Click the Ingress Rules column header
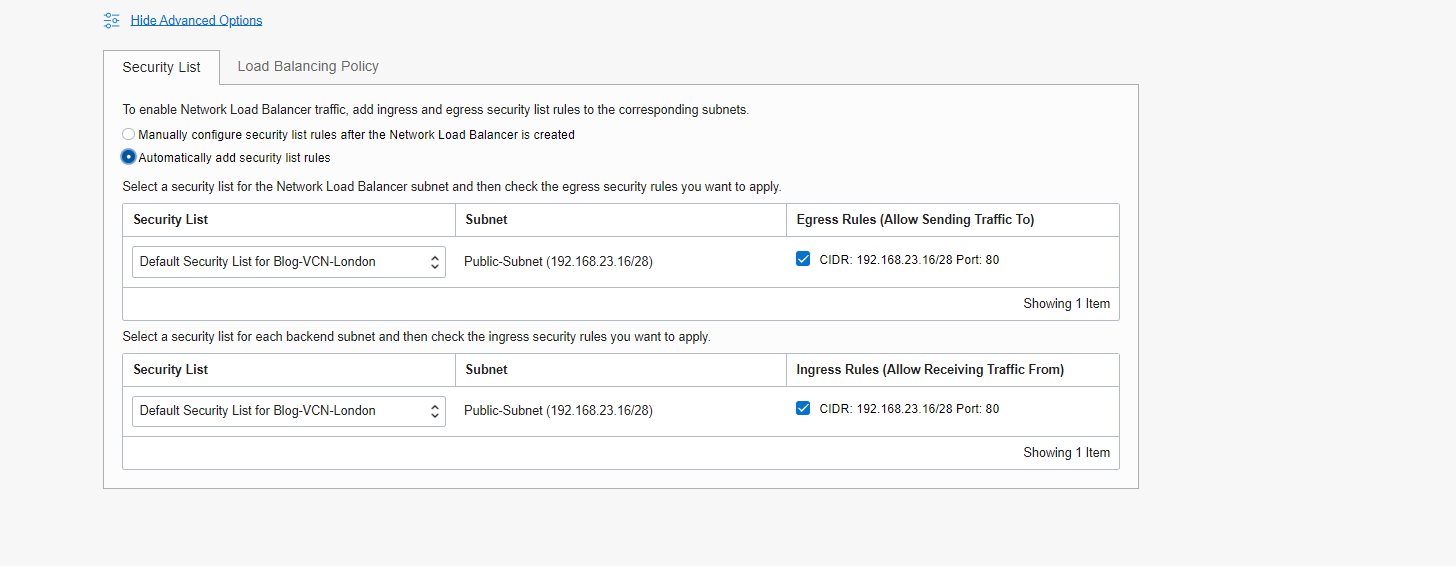The image size is (1456, 566). tap(930, 369)
